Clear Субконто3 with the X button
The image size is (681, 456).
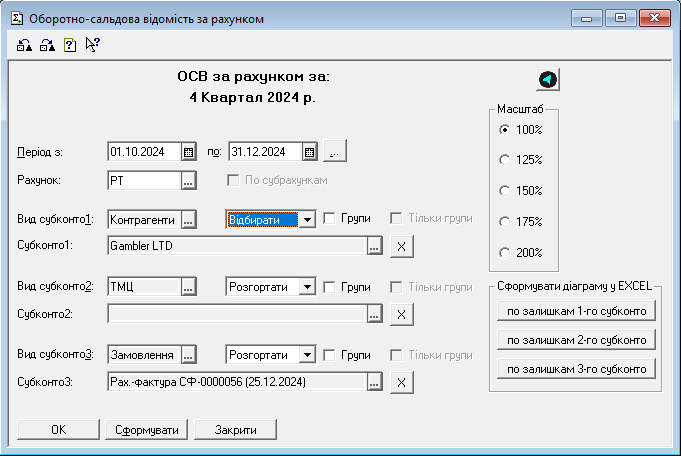tap(400, 382)
